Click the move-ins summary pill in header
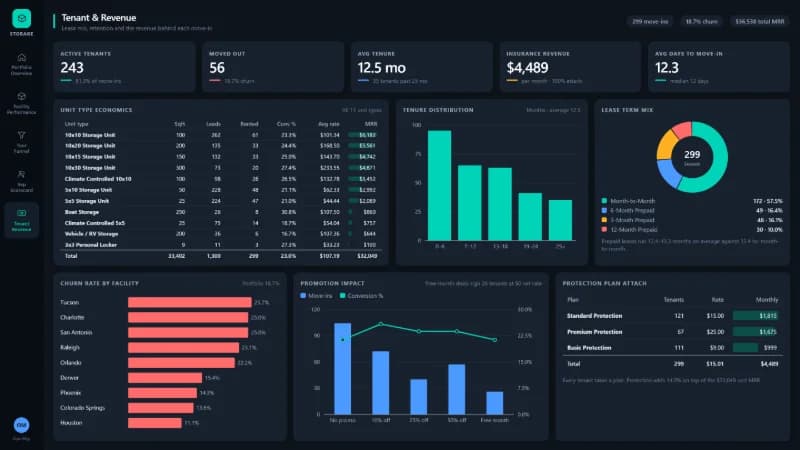 pos(650,21)
